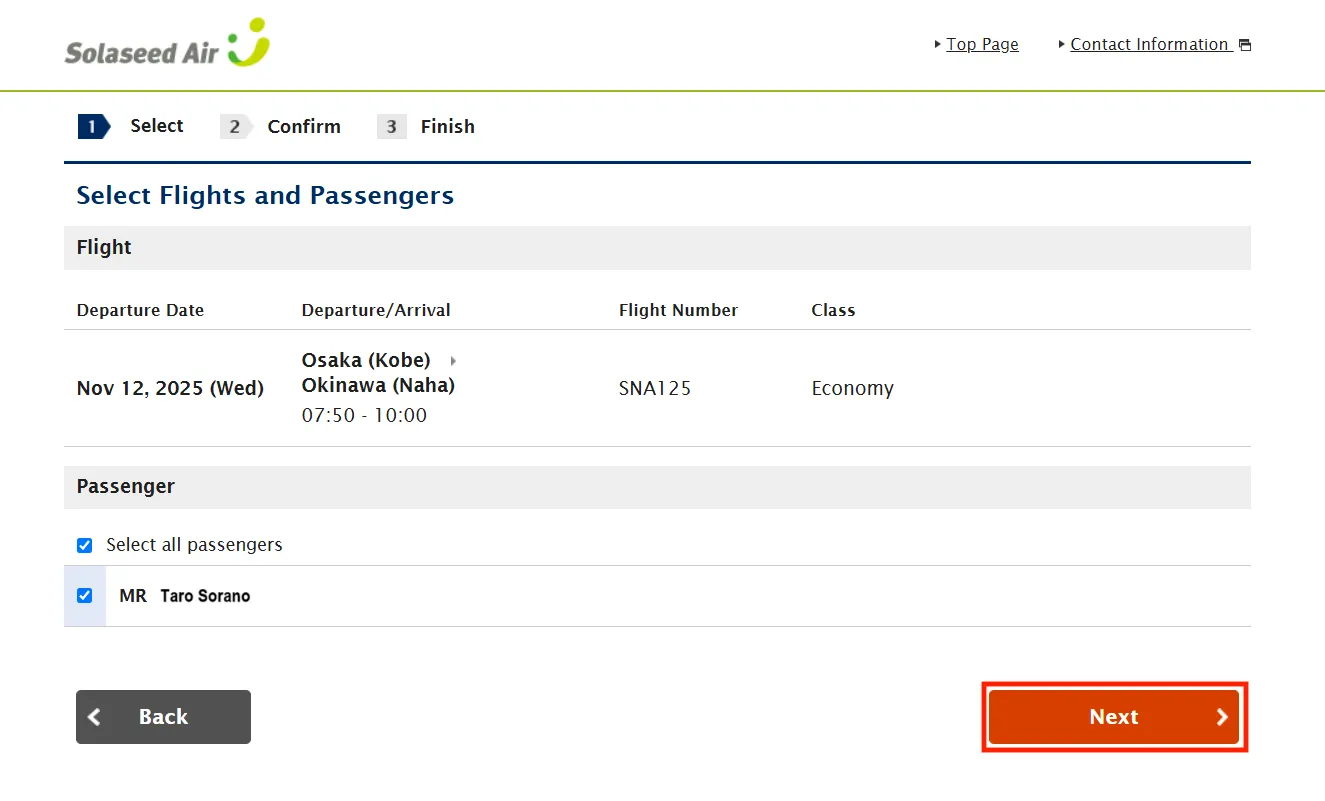
Task: Click the Finish step label
Action: tap(447, 127)
